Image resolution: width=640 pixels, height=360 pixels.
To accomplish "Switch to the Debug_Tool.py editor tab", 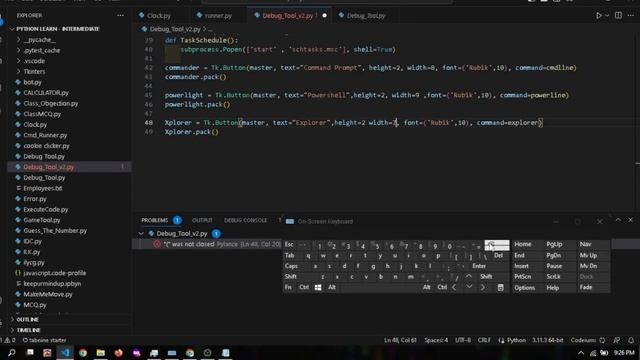I will 366,16.
